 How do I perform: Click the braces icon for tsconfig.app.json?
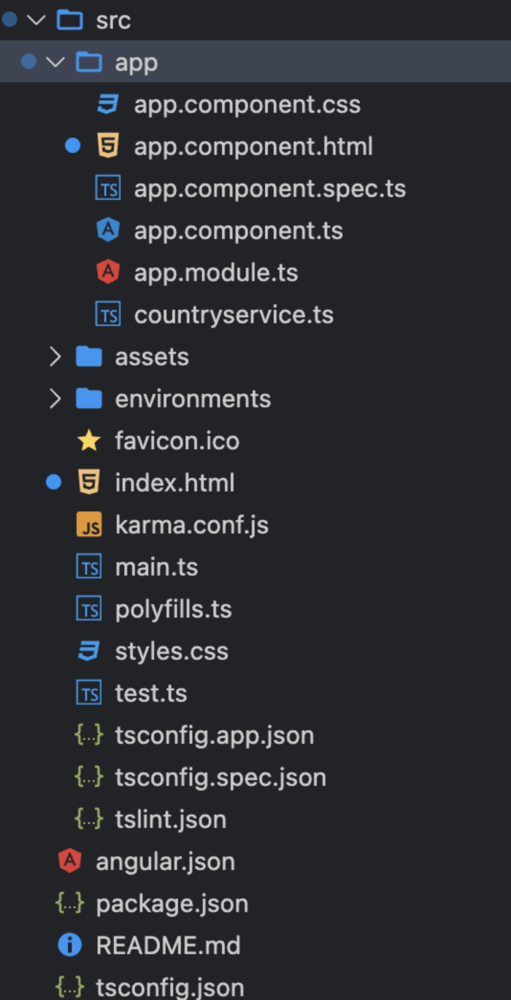(x=89, y=735)
